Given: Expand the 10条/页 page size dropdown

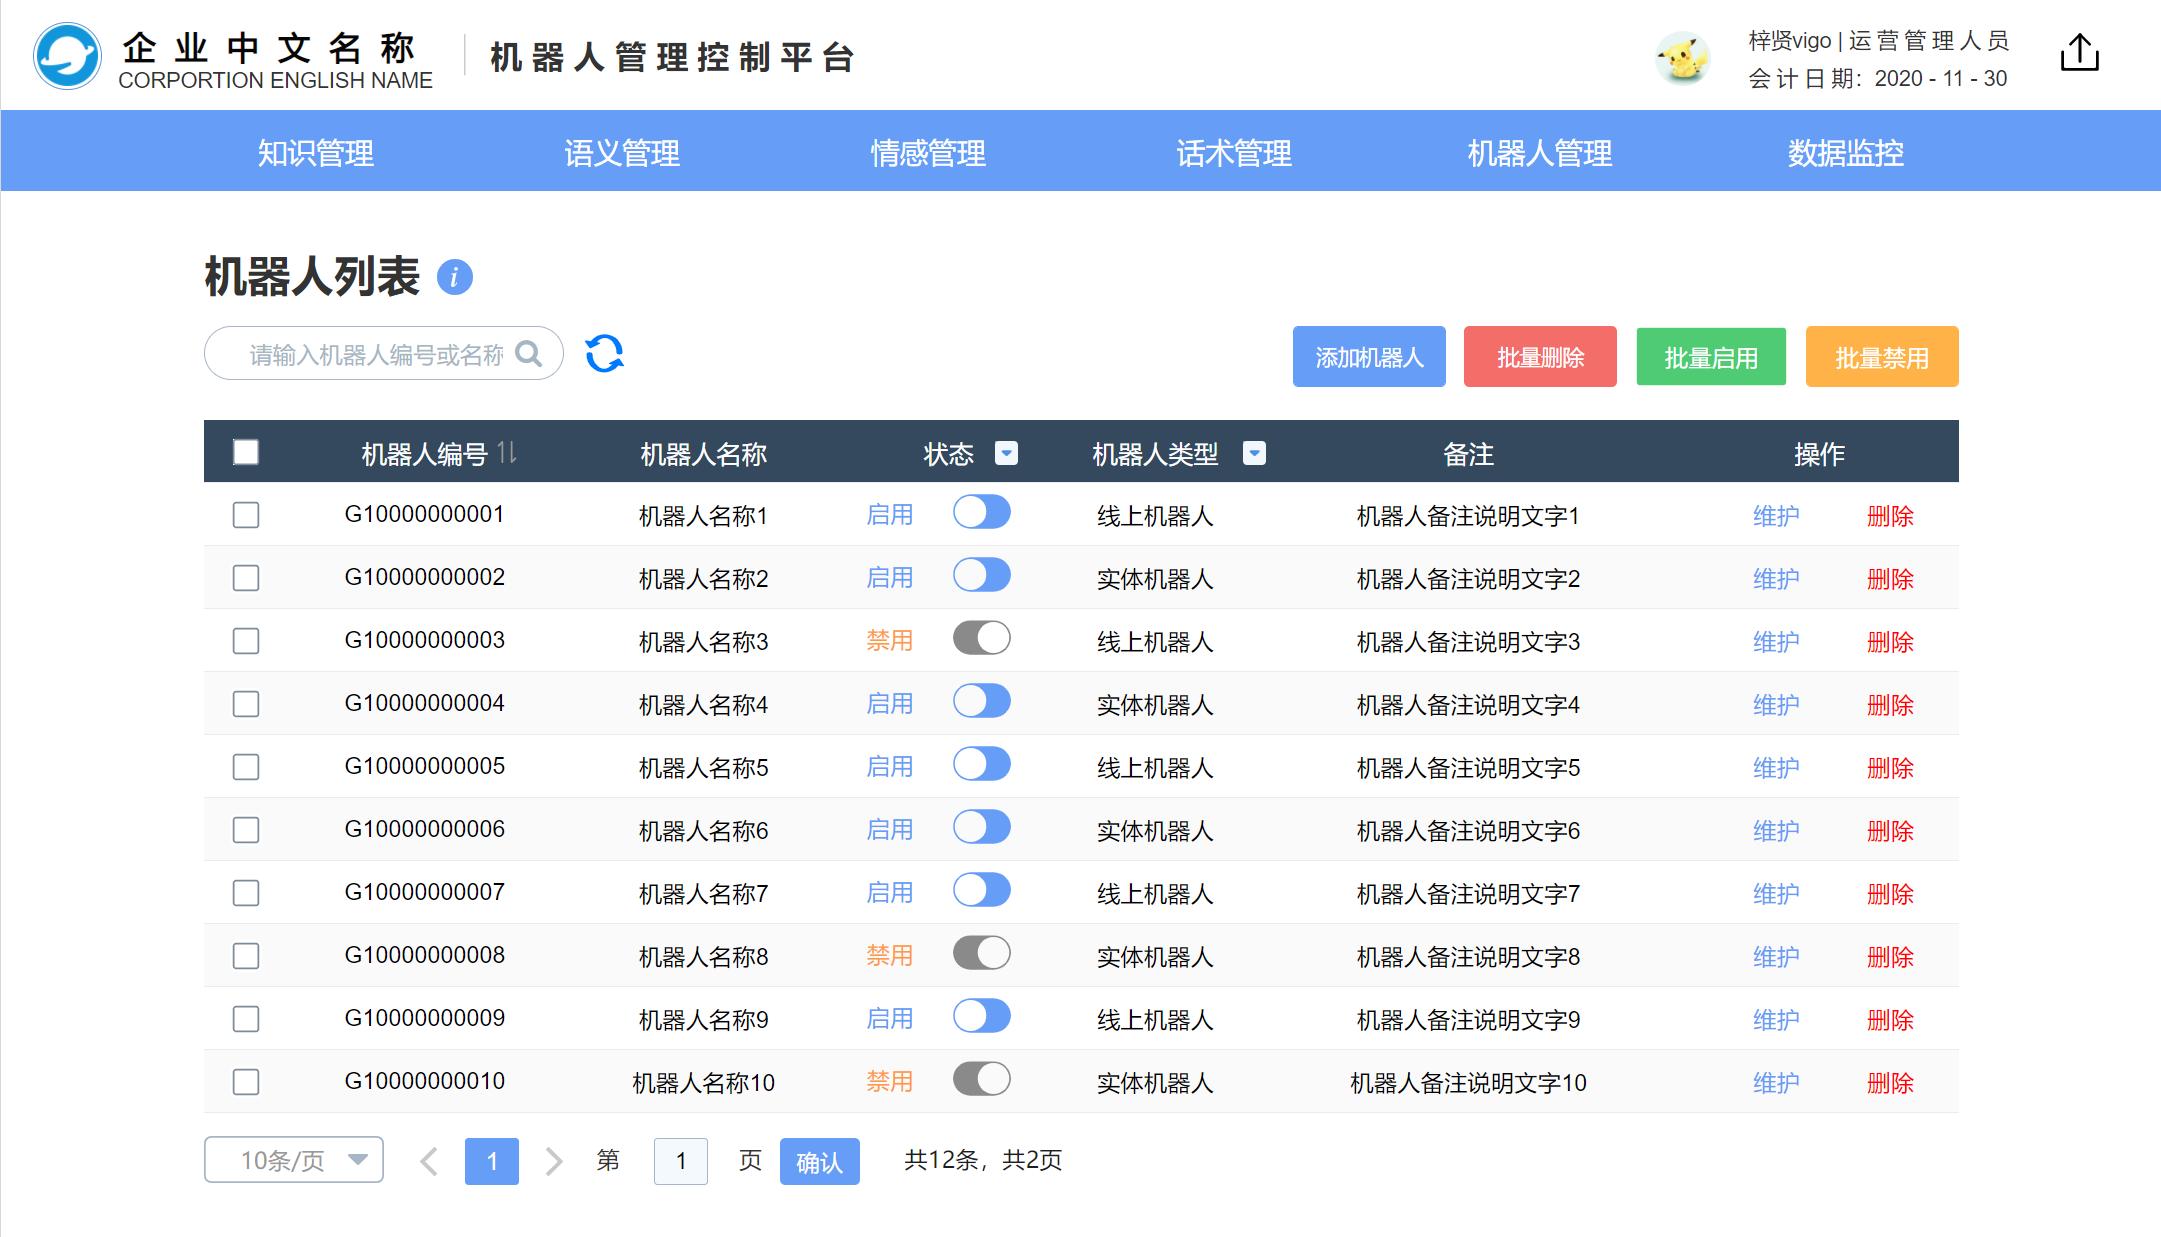Looking at the screenshot, I should (294, 1160).
